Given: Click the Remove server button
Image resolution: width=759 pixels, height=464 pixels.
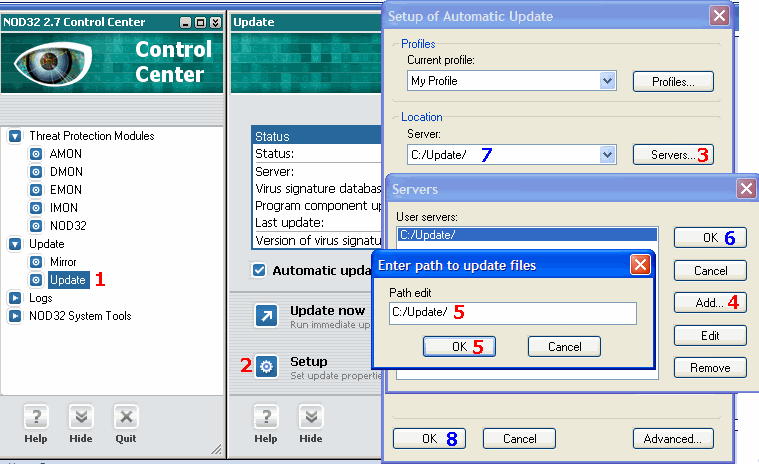Looking at the screenshot, I should click(710, 368).
